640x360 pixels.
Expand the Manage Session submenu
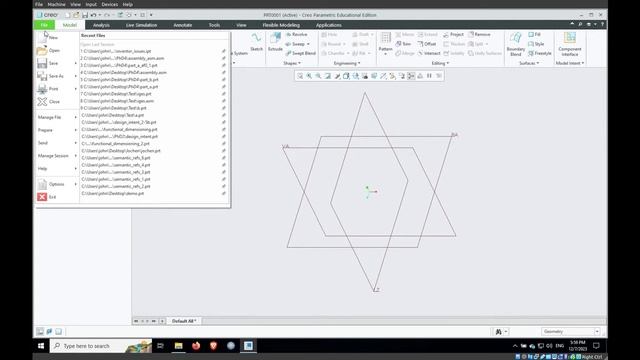[x=57, y=156]
